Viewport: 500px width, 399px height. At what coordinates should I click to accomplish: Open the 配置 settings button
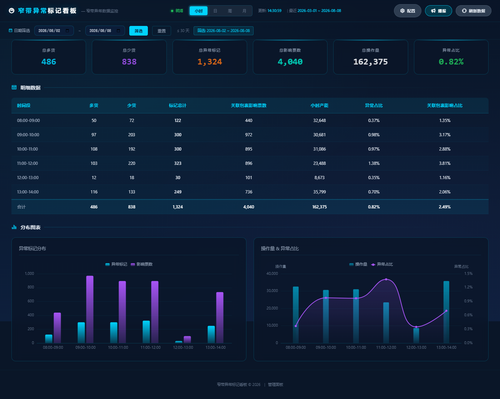tap(407, 11)
